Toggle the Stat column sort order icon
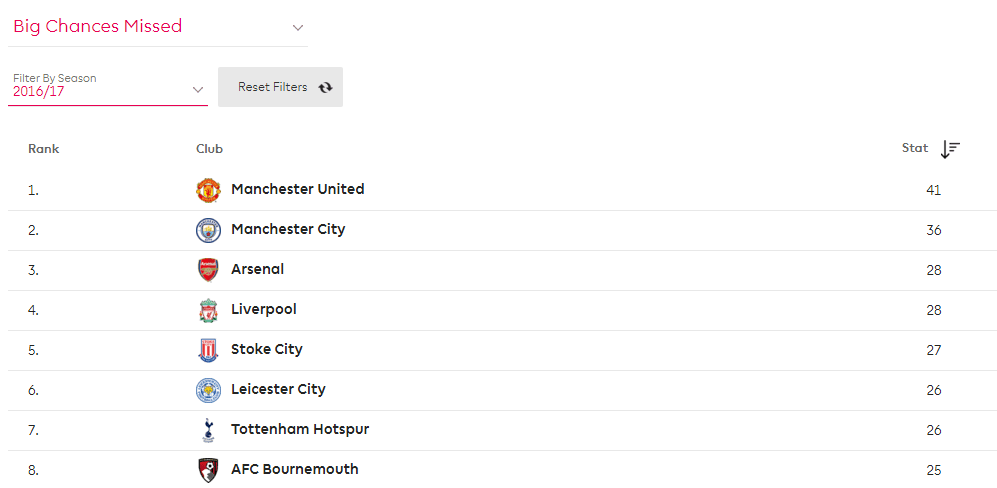 951,150
